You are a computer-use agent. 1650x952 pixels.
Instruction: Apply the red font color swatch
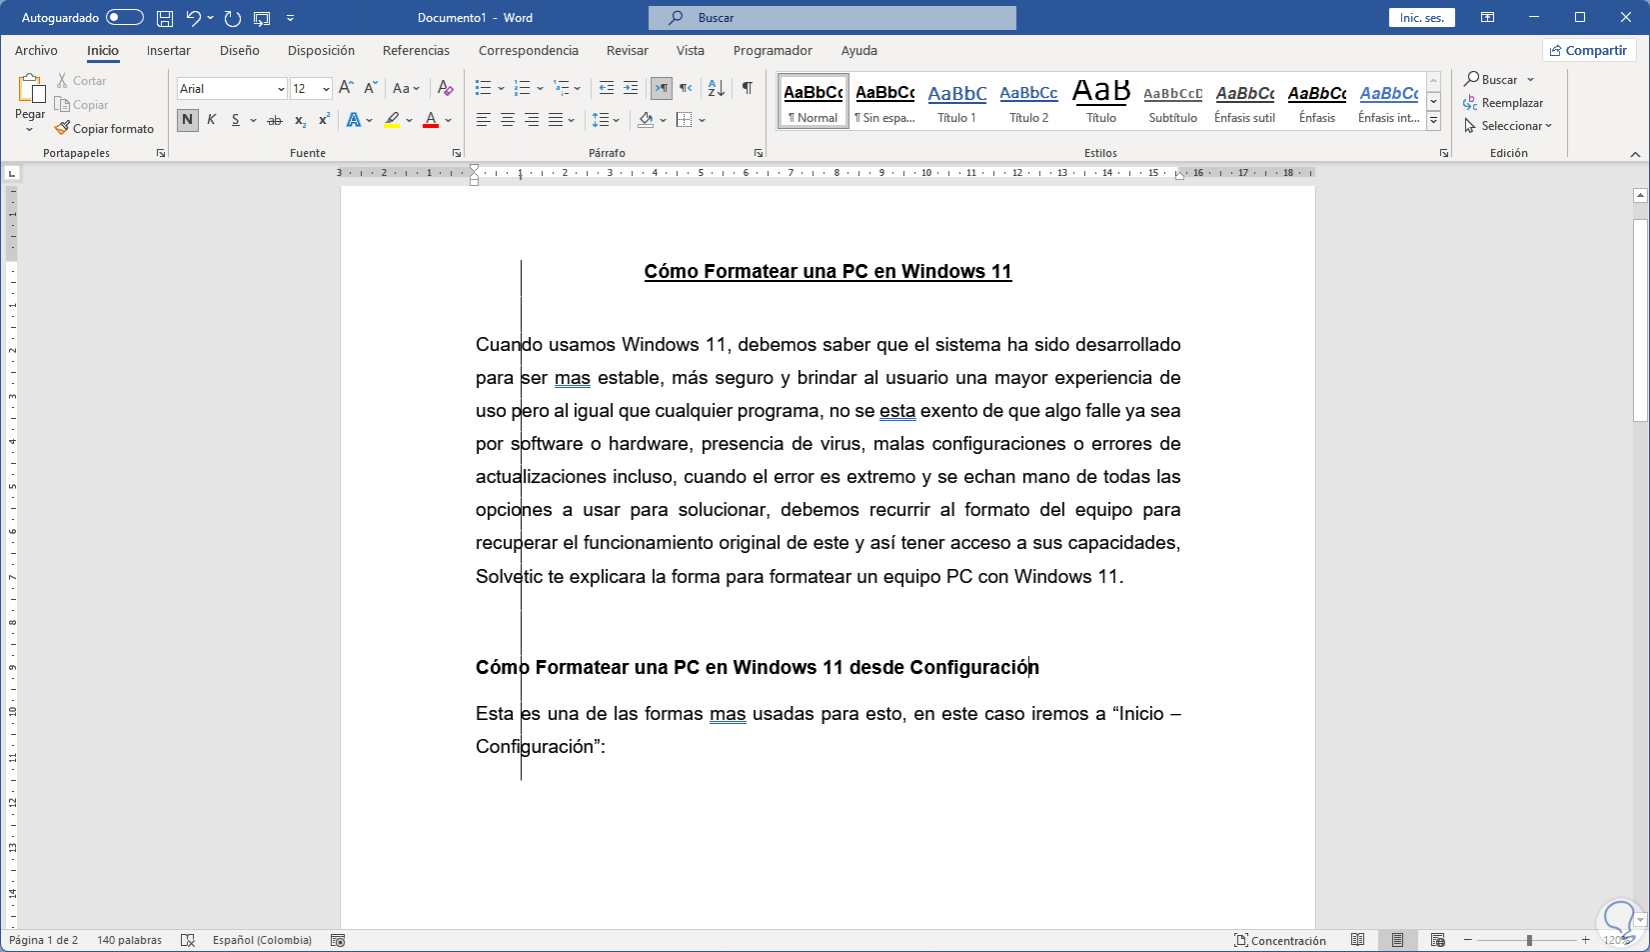[431, 120]
